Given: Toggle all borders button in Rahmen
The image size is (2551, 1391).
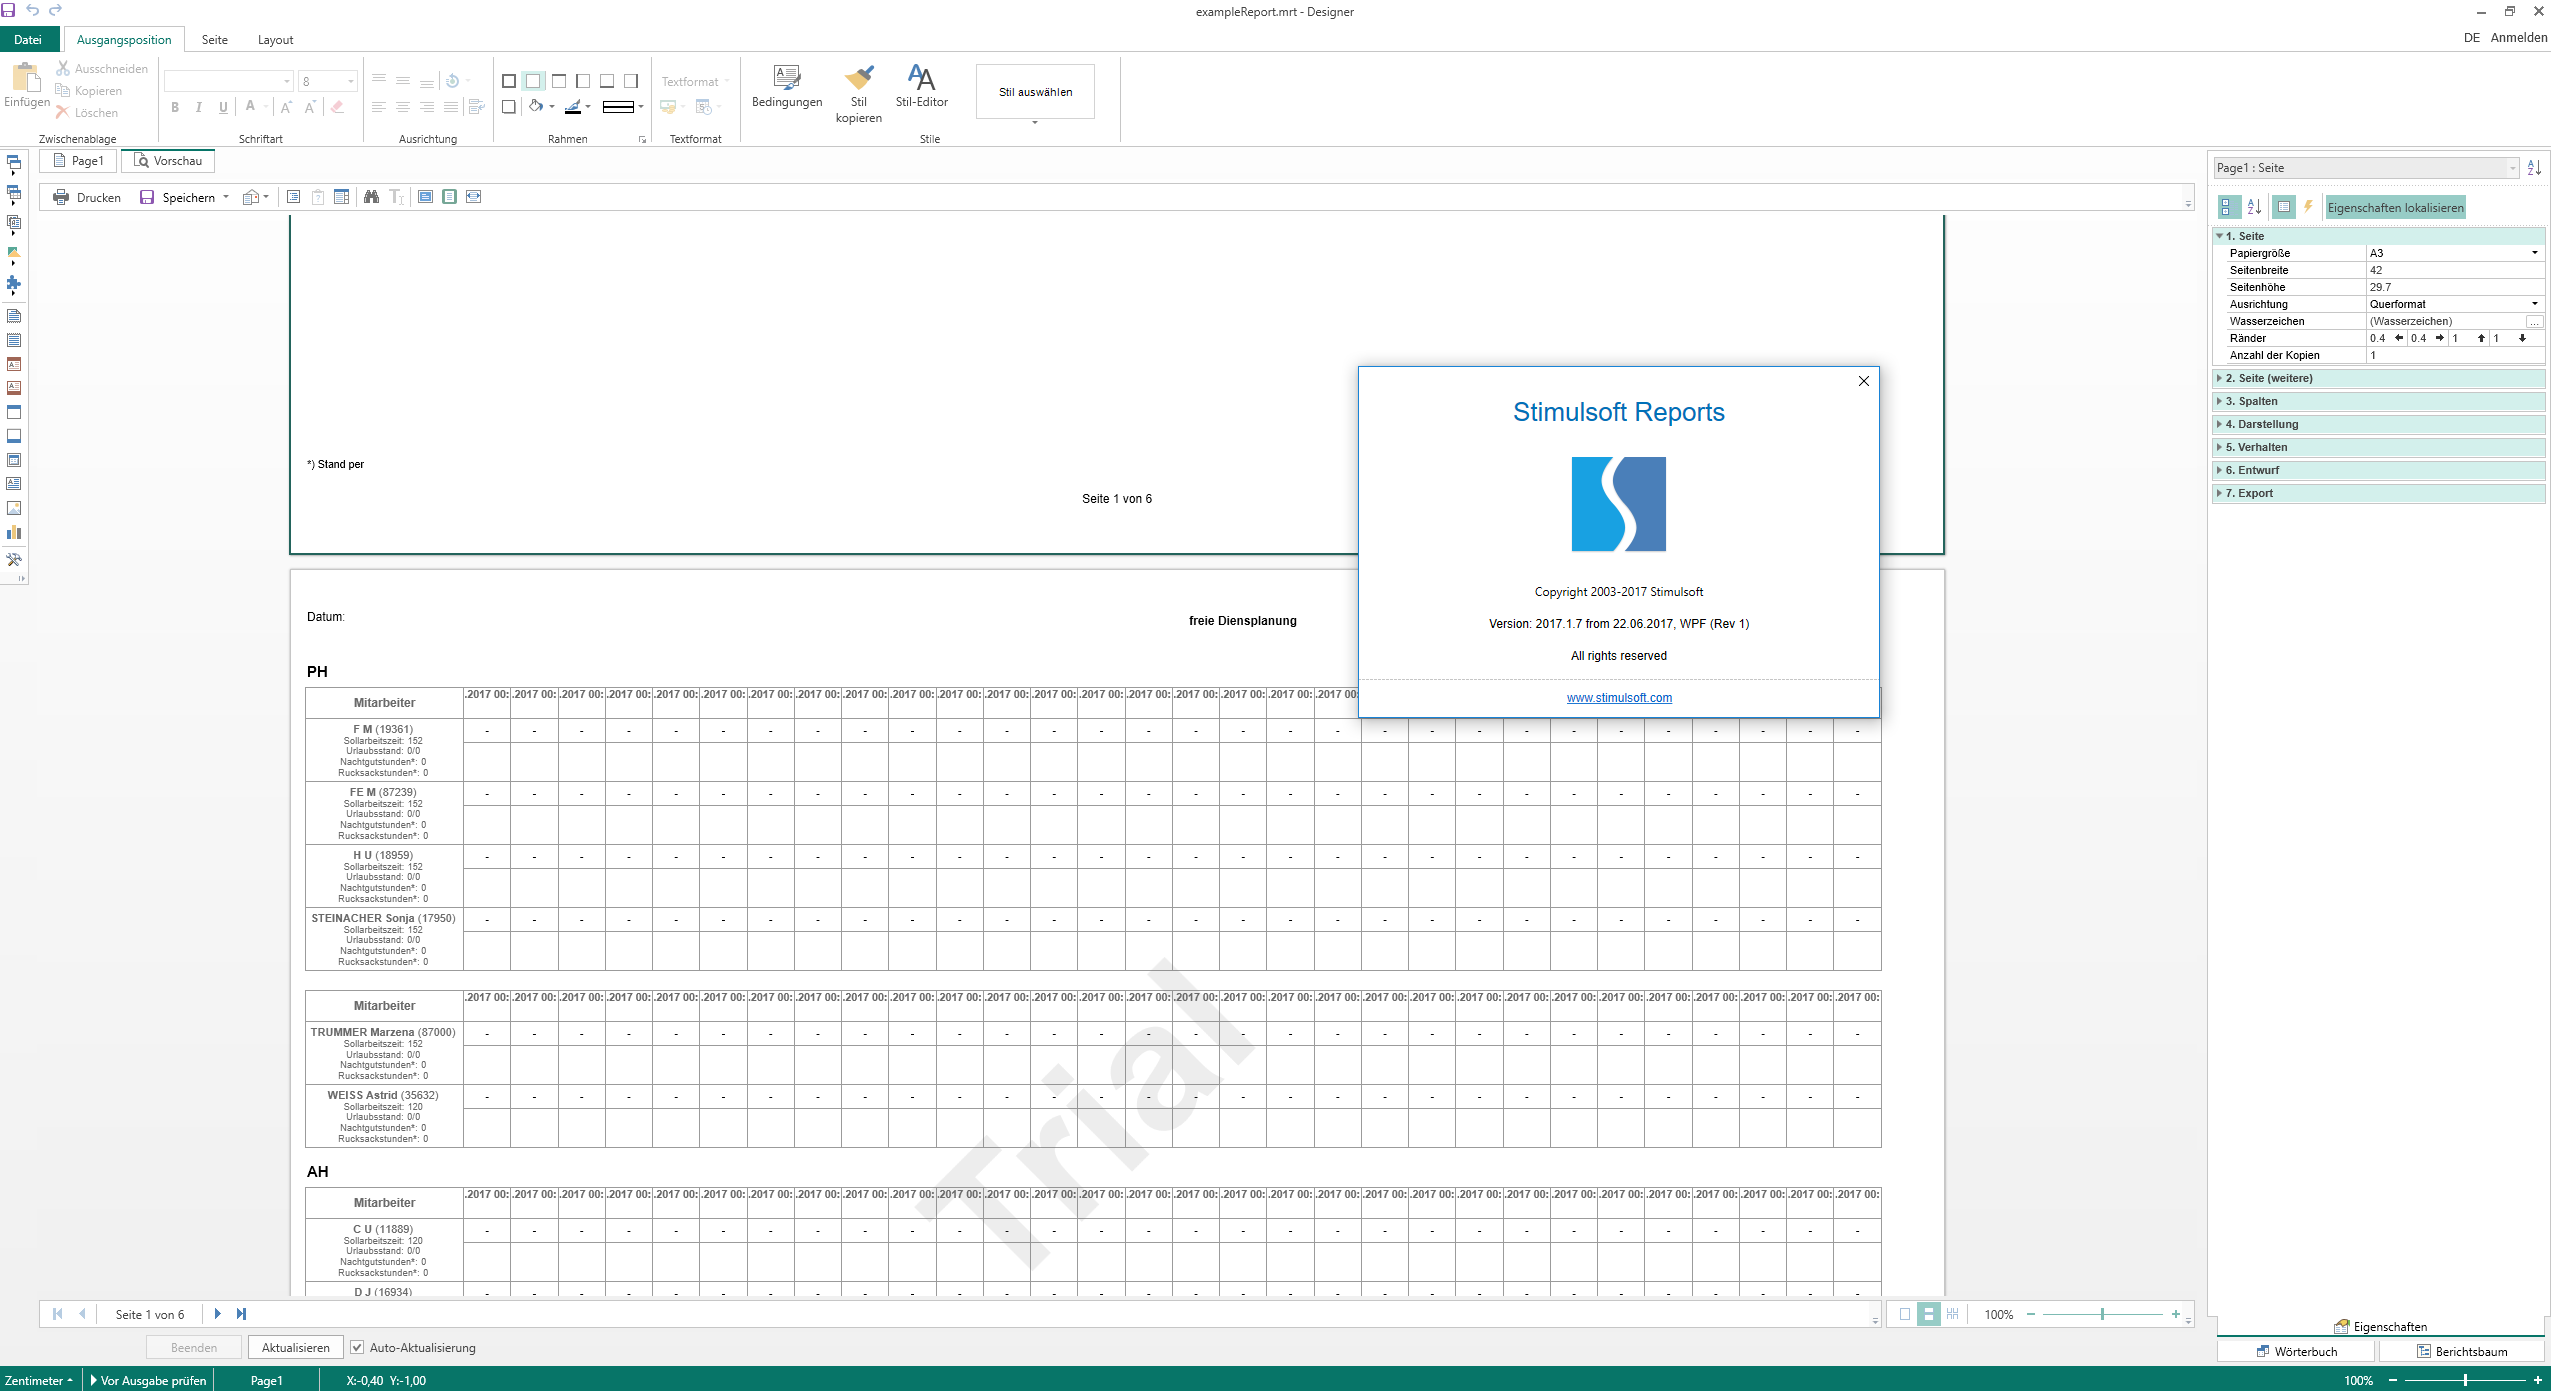Looking at the screenshot, I should tap(509, 81).
